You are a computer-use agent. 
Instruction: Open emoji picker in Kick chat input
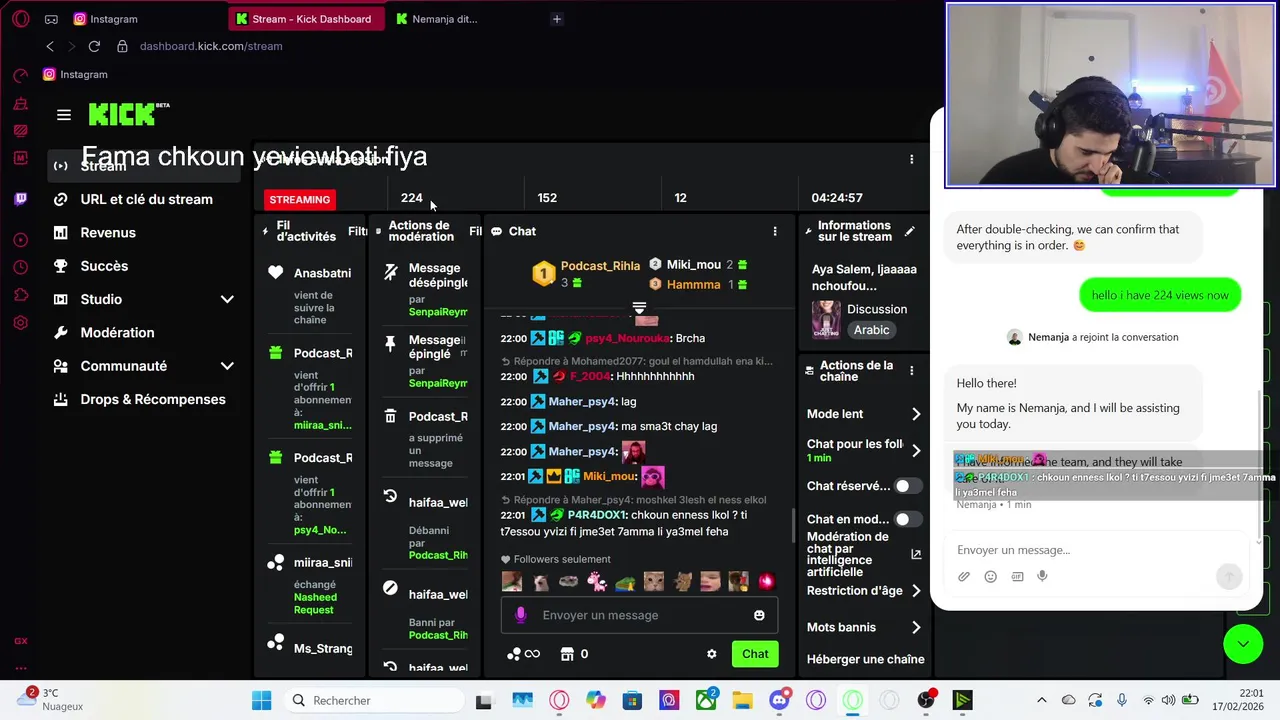point(759,615)
